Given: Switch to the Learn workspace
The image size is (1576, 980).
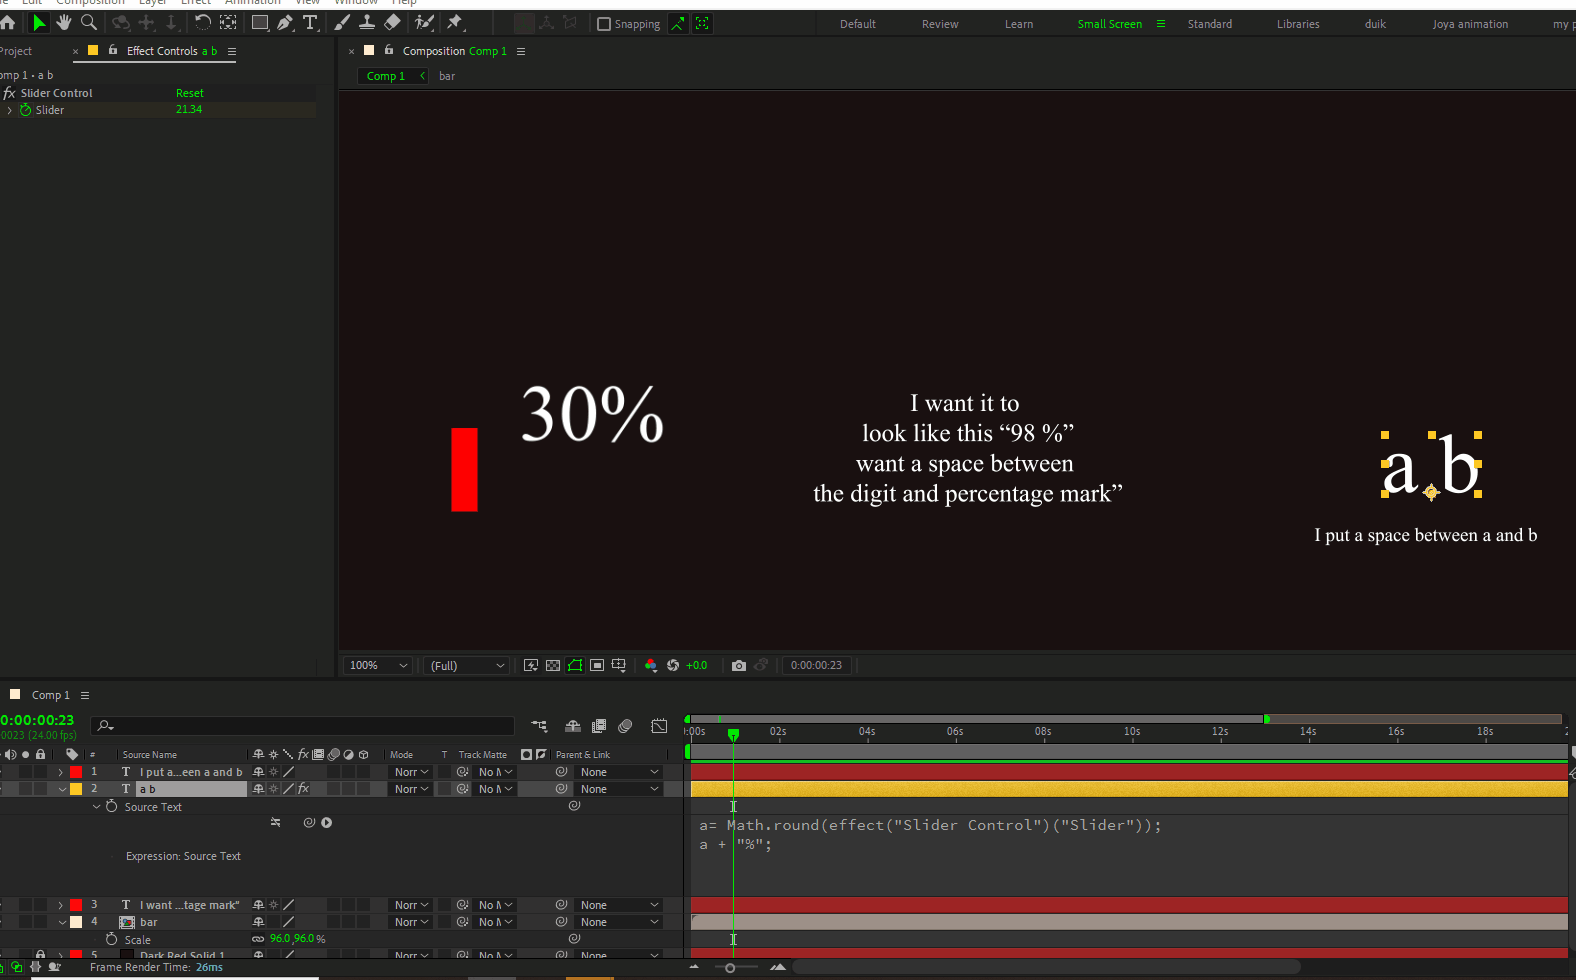Looking at the screenshot, I should point(1019,24).
